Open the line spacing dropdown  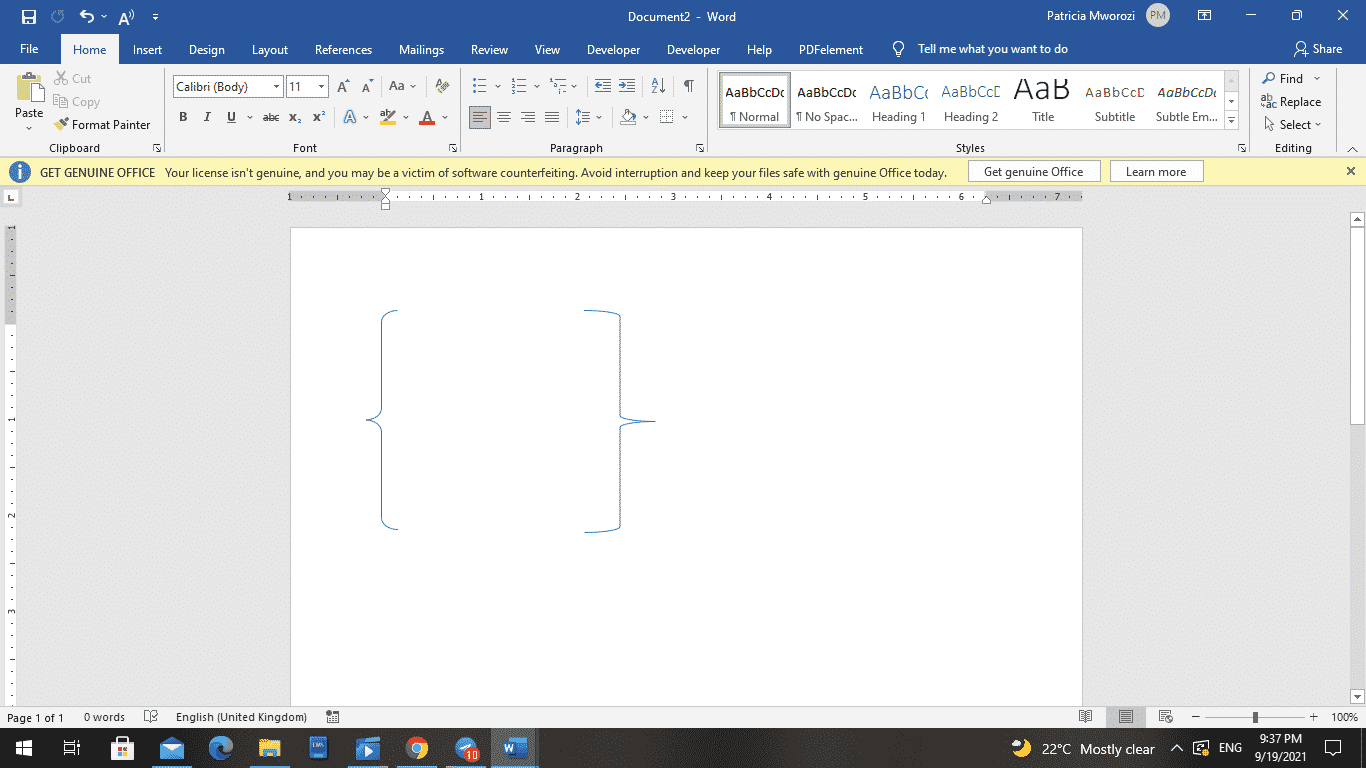[598, 117]
